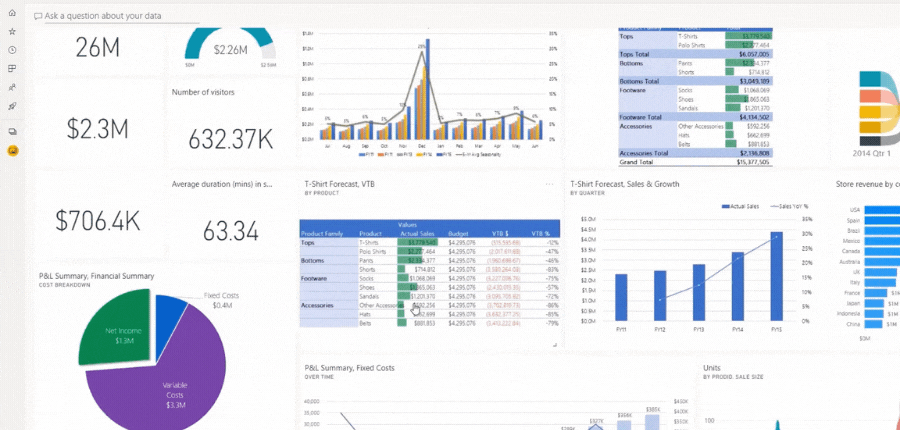
Task: Click Actual Sales header in VTB table
Action: click(417, 234)
